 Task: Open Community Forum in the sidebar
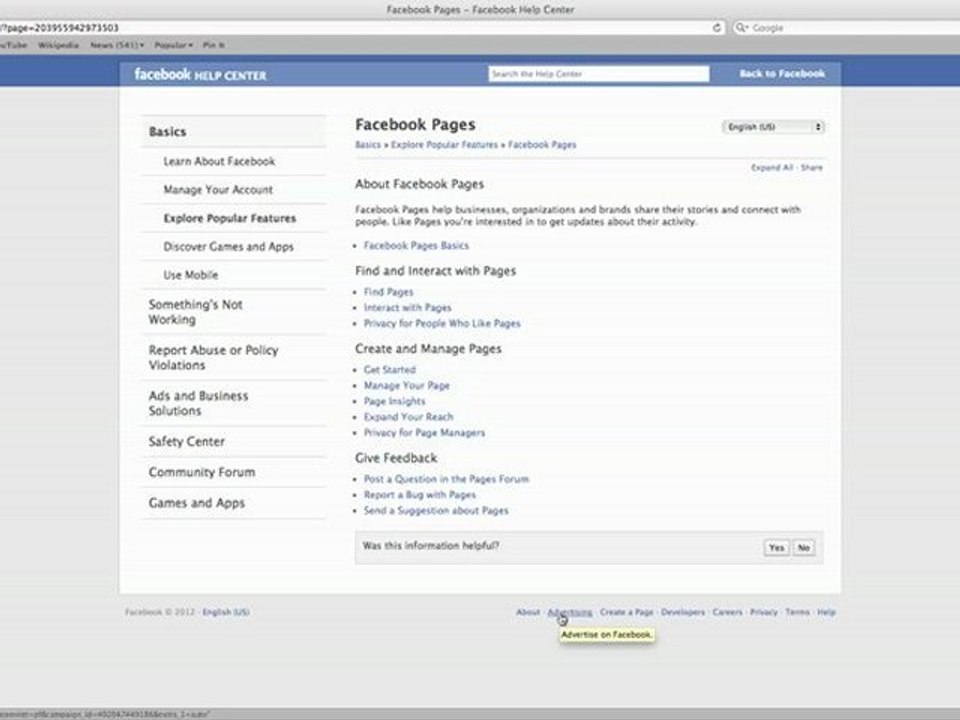tap(202, 472)
